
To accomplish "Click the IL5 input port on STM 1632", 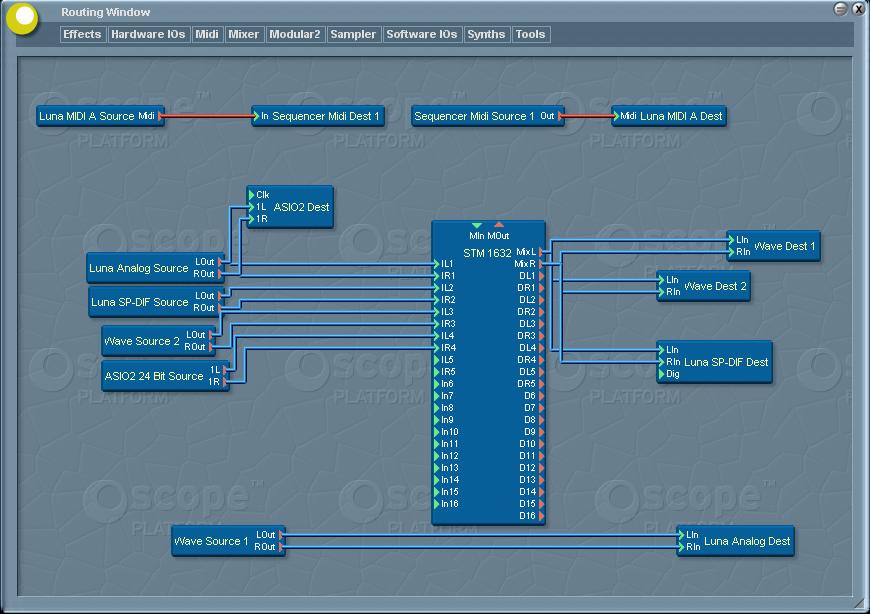I will tap(437, 360).
